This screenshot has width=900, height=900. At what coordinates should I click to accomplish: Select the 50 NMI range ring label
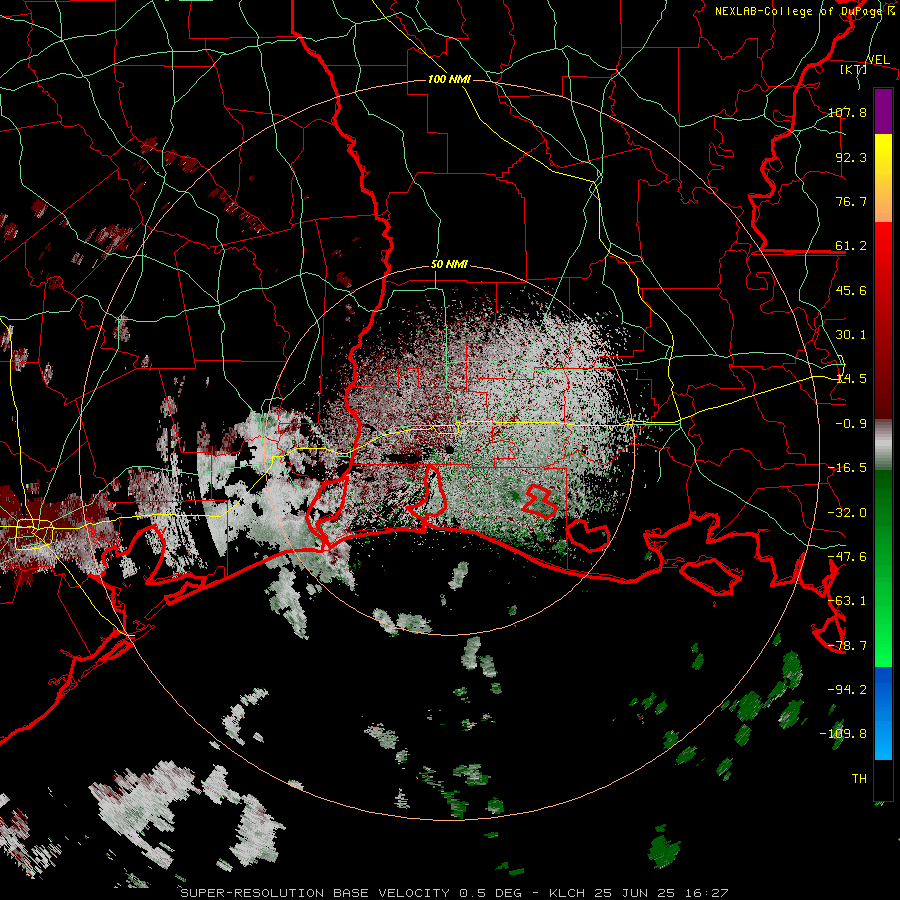click(x=449, y=264)
